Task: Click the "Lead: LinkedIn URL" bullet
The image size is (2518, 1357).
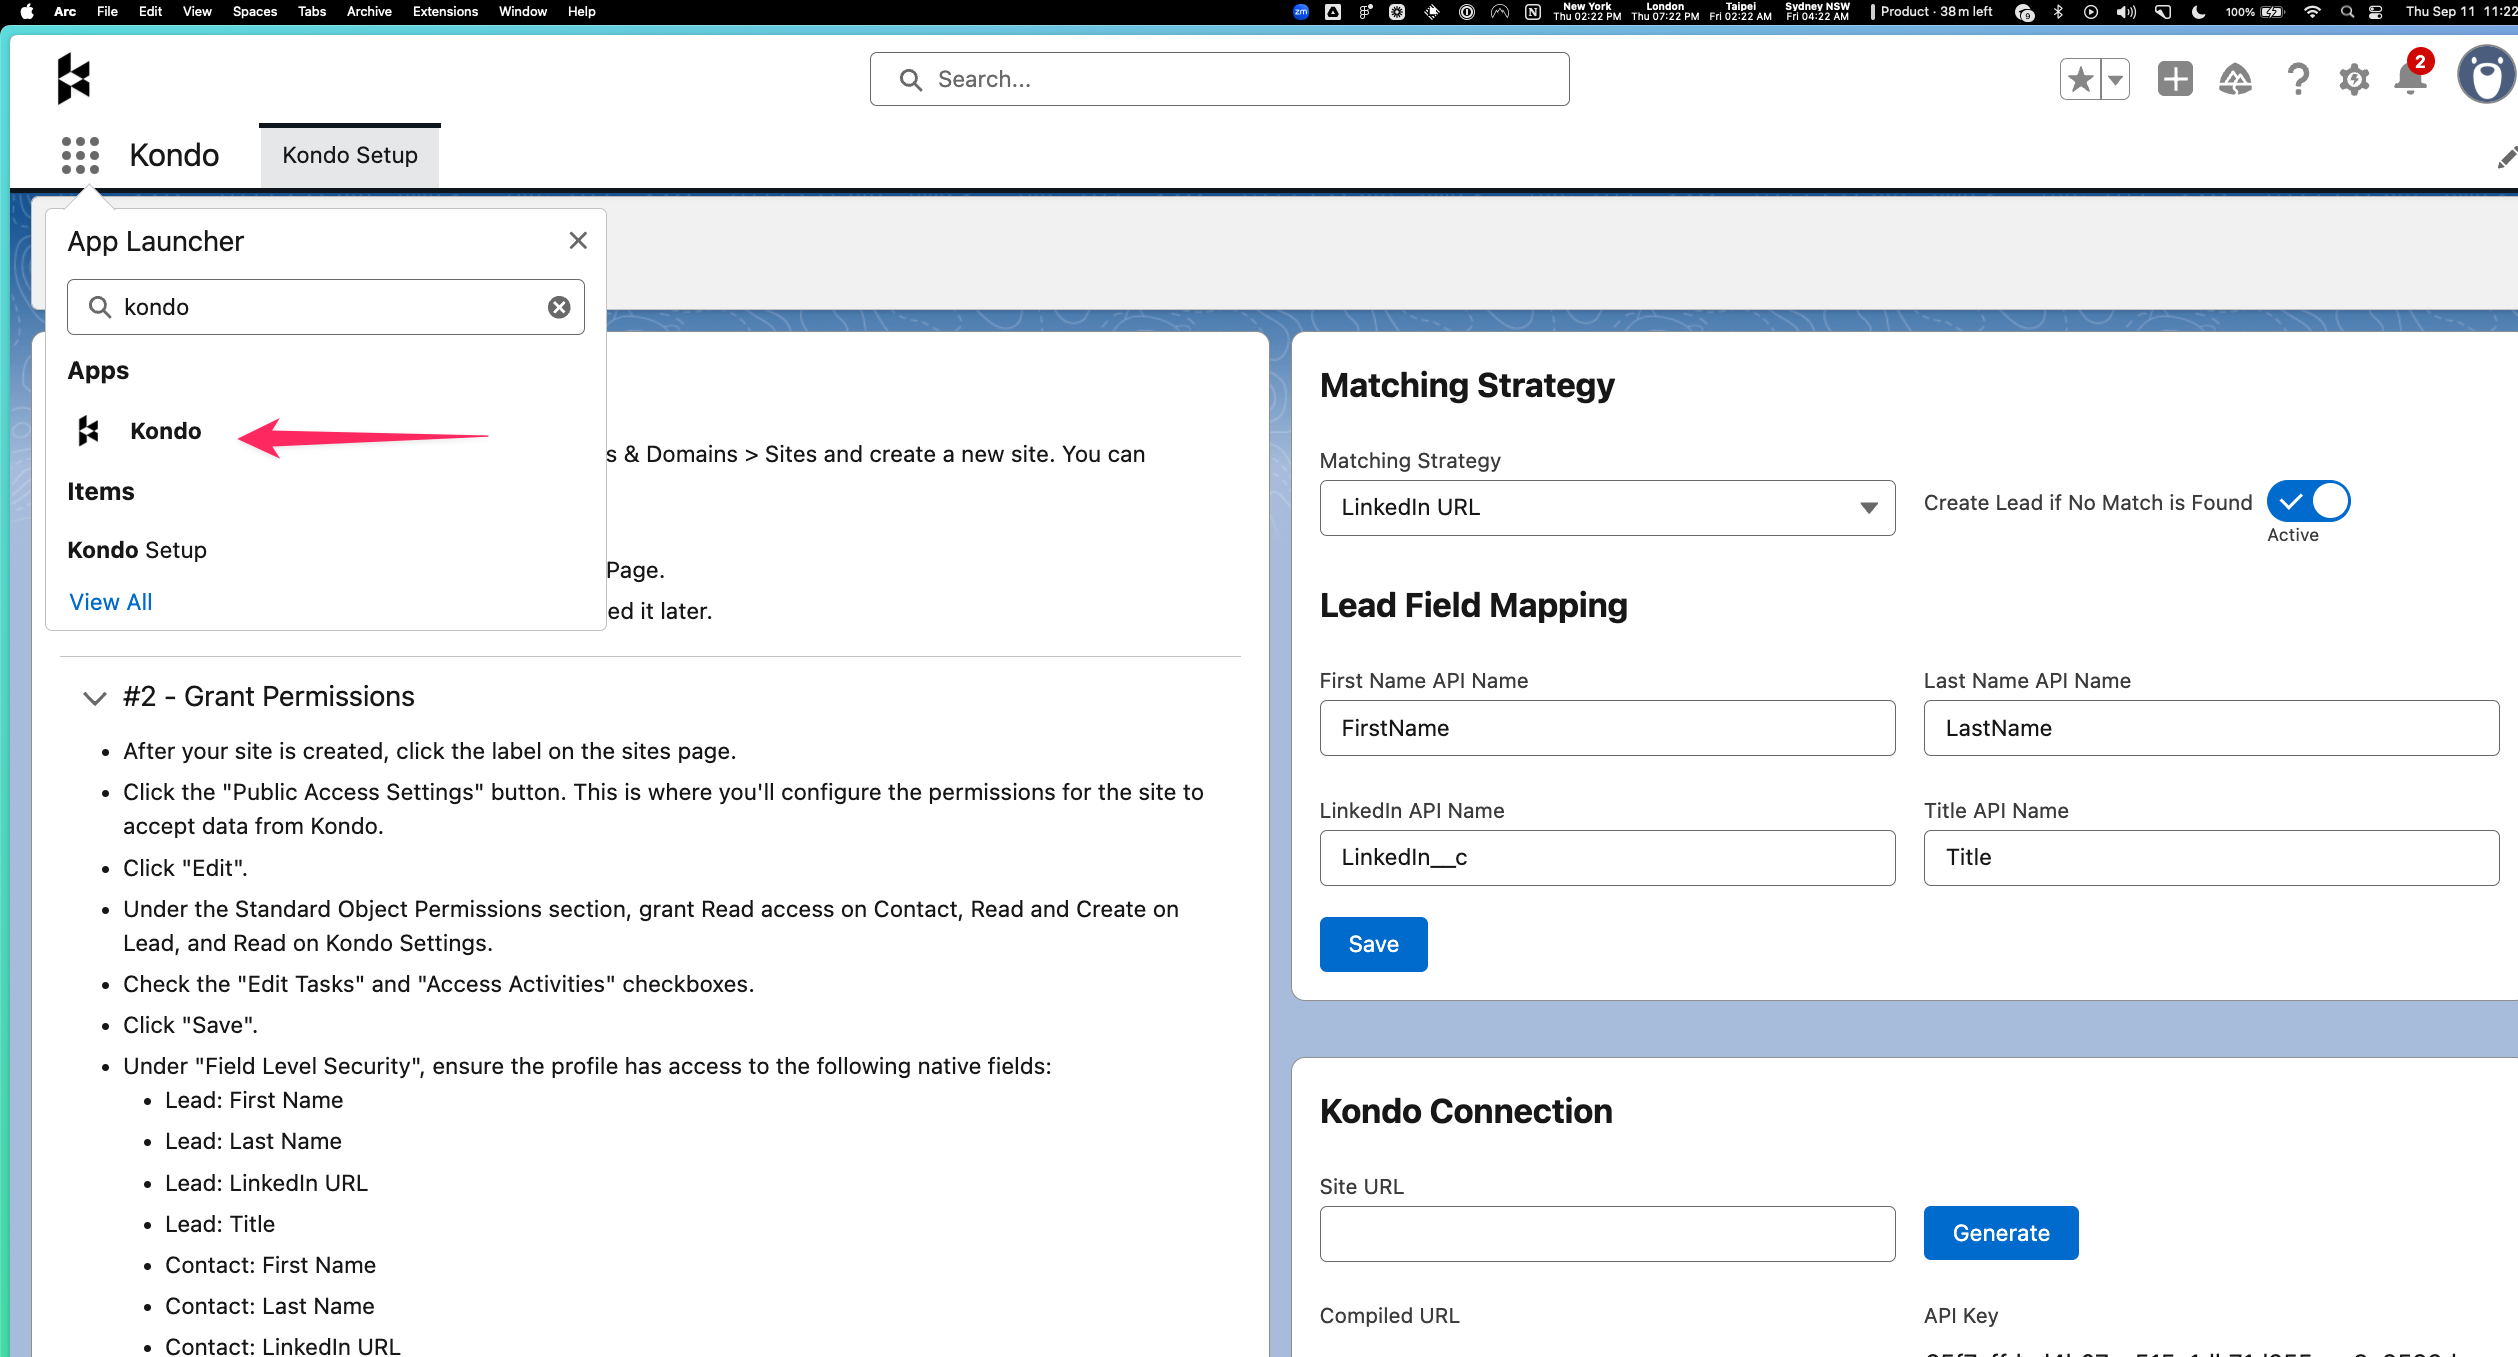Action: tap(266, 1183)
